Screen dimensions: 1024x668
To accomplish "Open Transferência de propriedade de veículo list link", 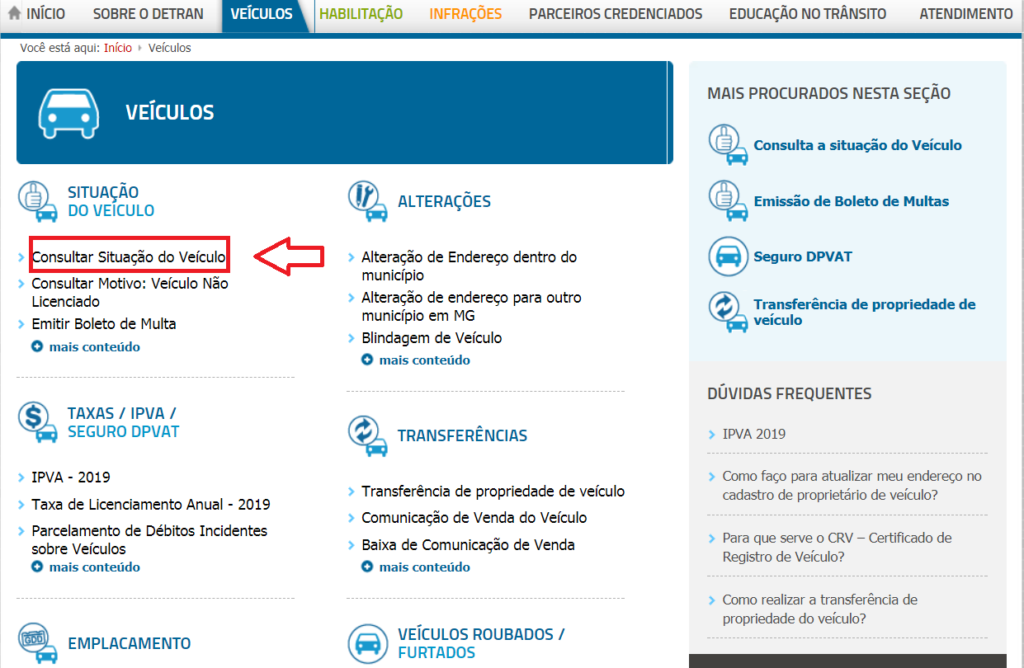I will point(492,490).
